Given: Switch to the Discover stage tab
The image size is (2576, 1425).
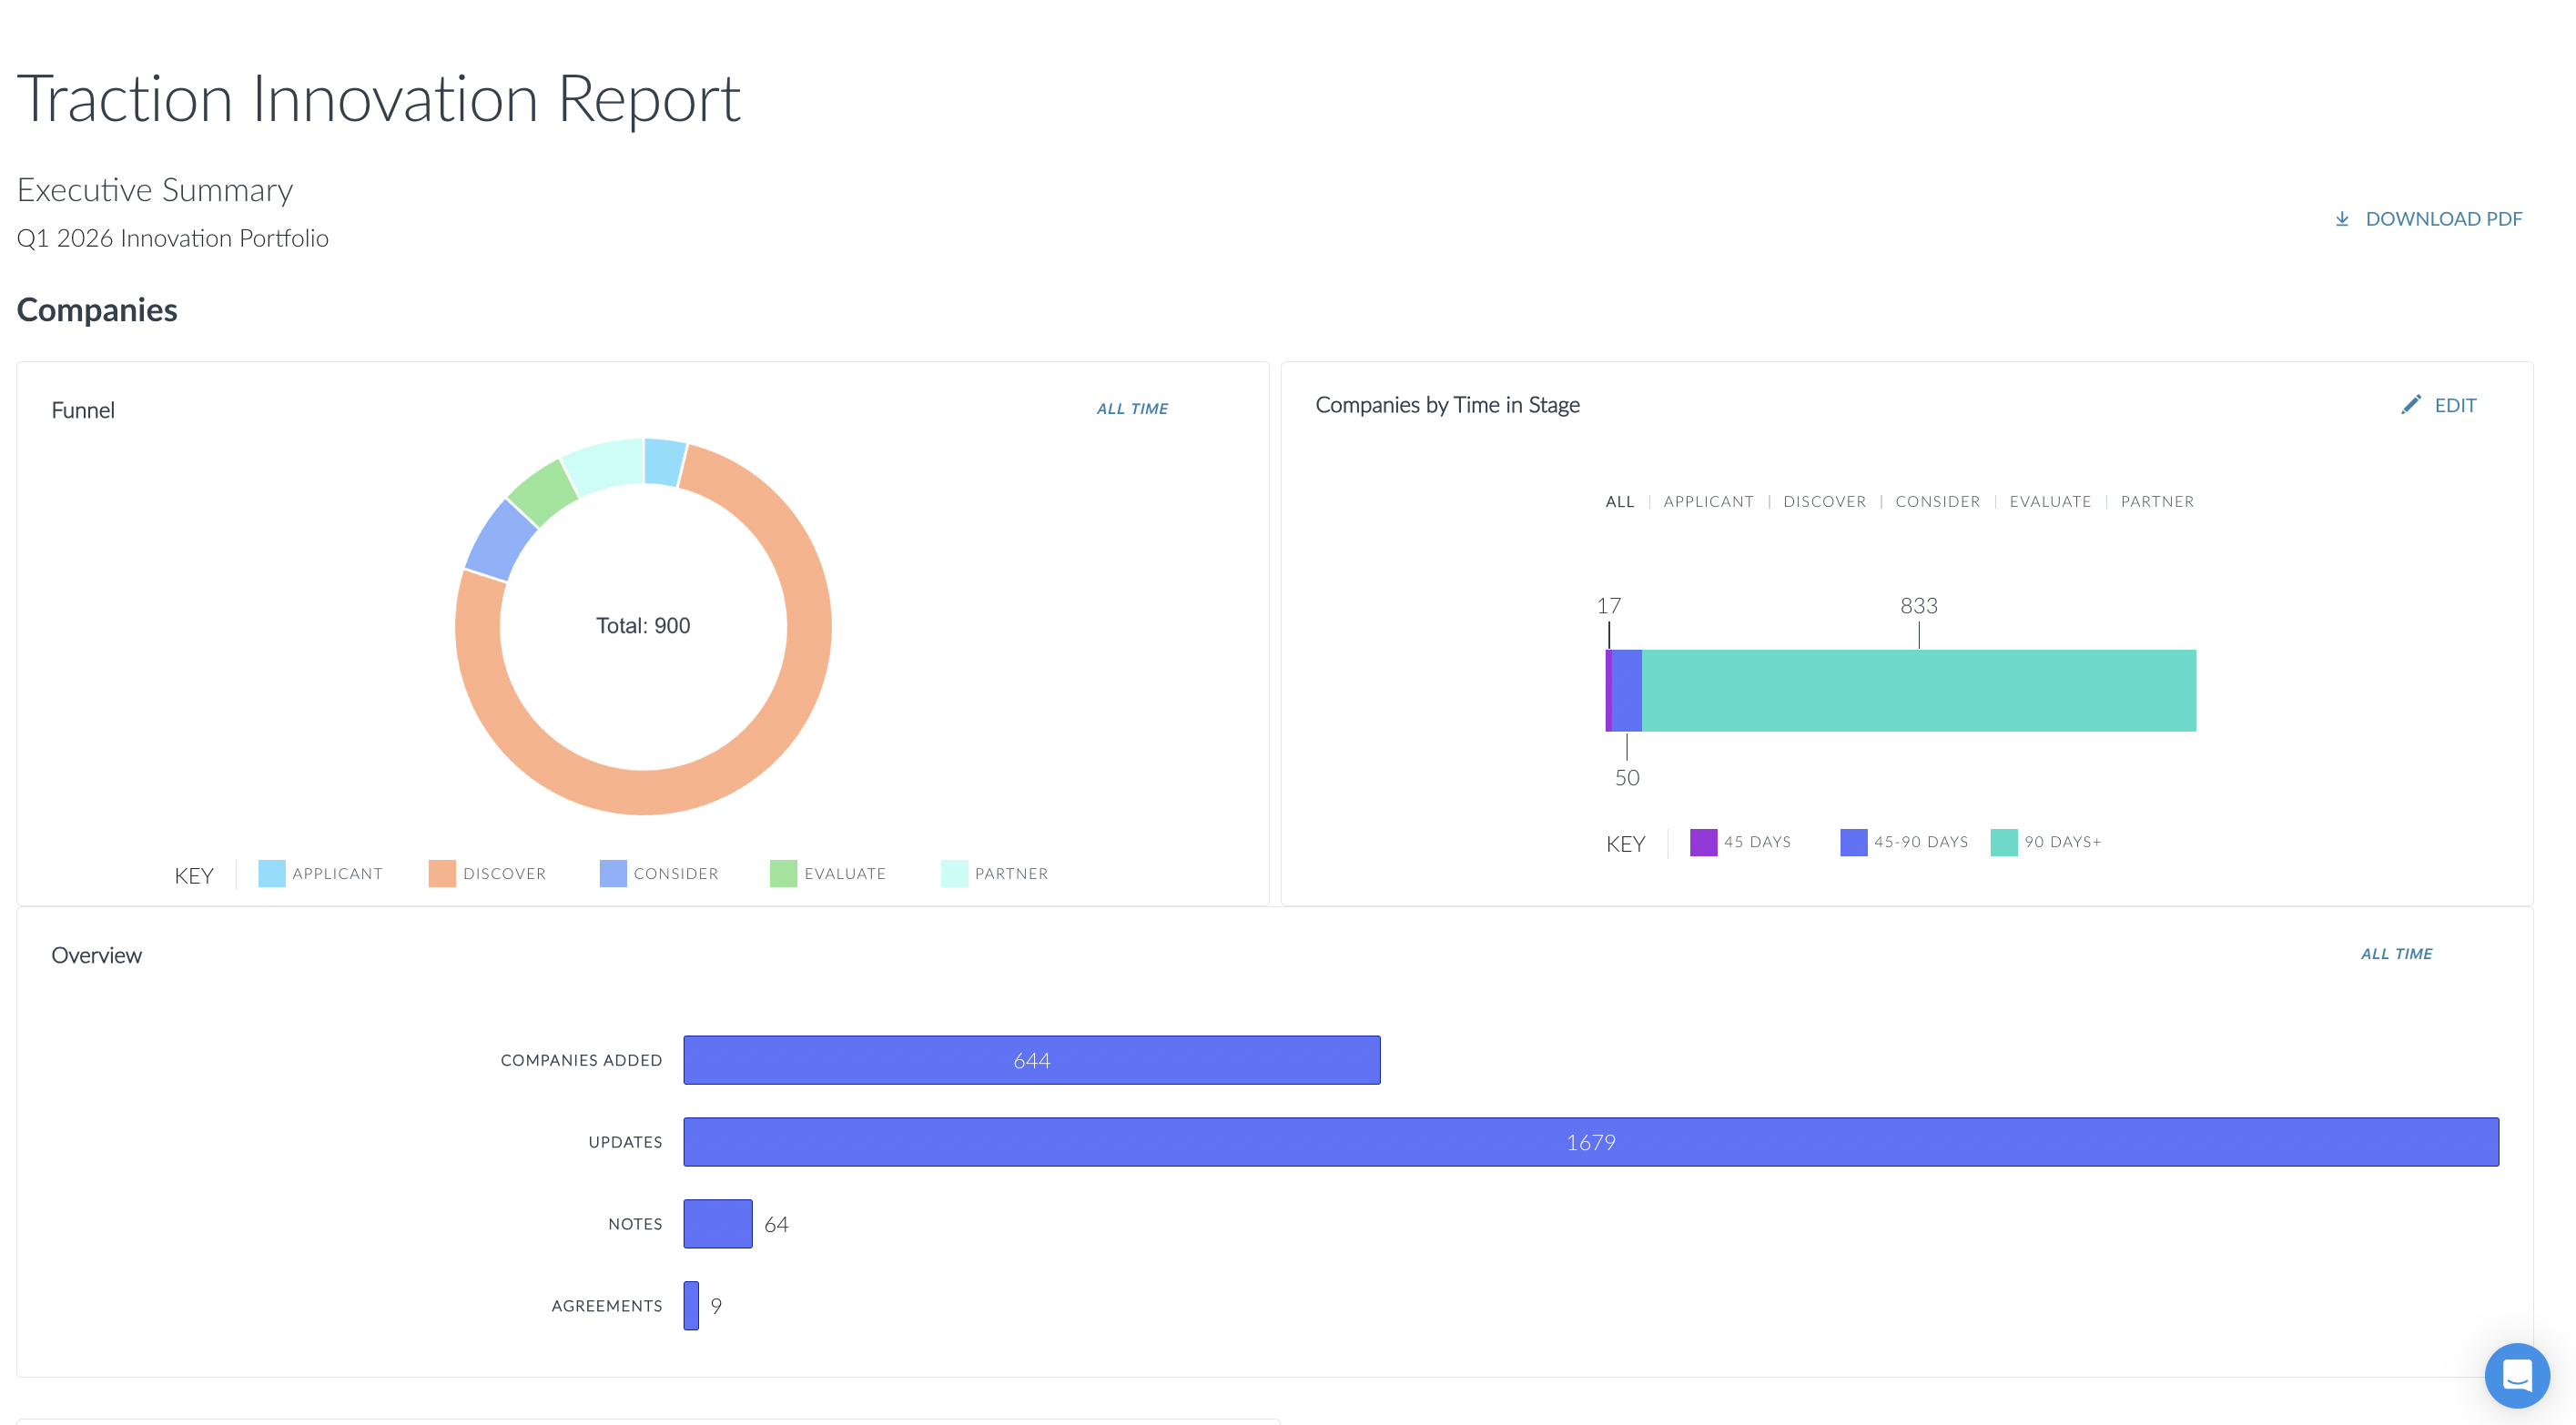Looking at the screenshot, I should click(1824, 501).
